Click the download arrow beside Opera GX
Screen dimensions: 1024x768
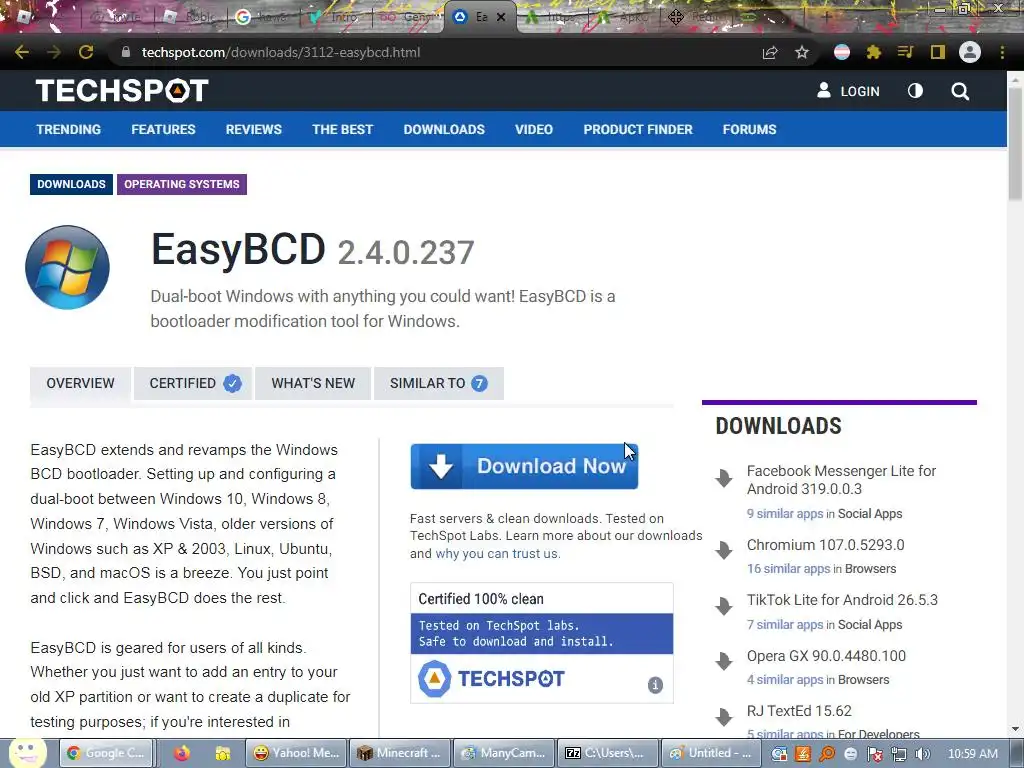[724, 661]
